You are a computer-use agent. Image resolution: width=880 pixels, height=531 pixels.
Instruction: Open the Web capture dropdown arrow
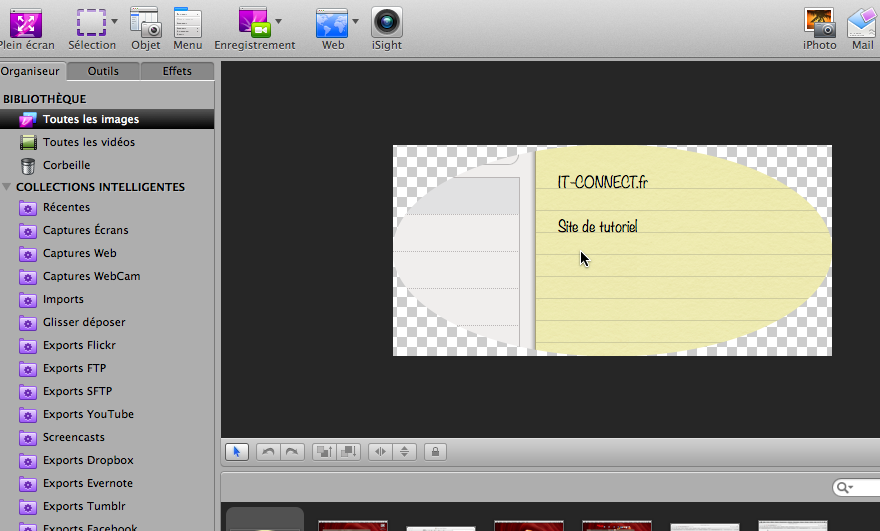[x=356, y=21]
